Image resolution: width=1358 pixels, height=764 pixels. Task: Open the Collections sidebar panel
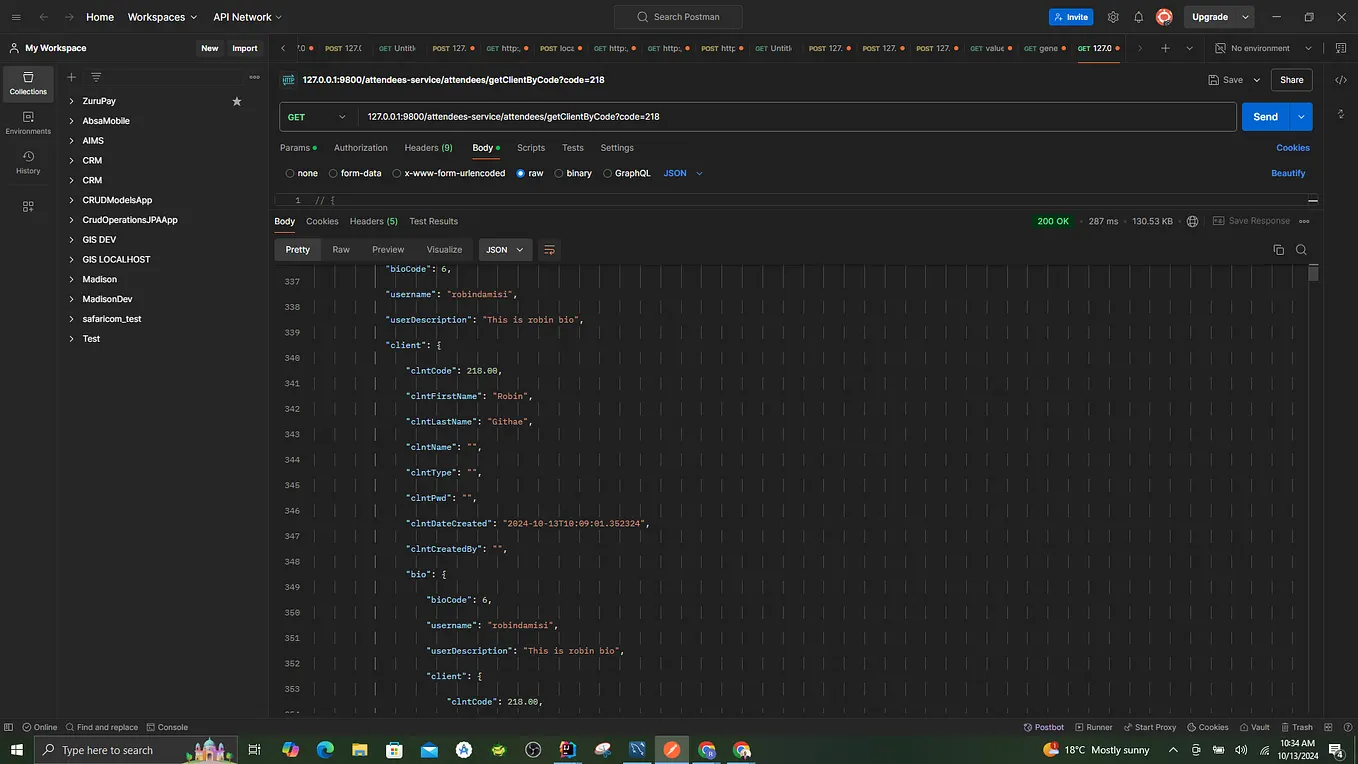click(27, 83)
